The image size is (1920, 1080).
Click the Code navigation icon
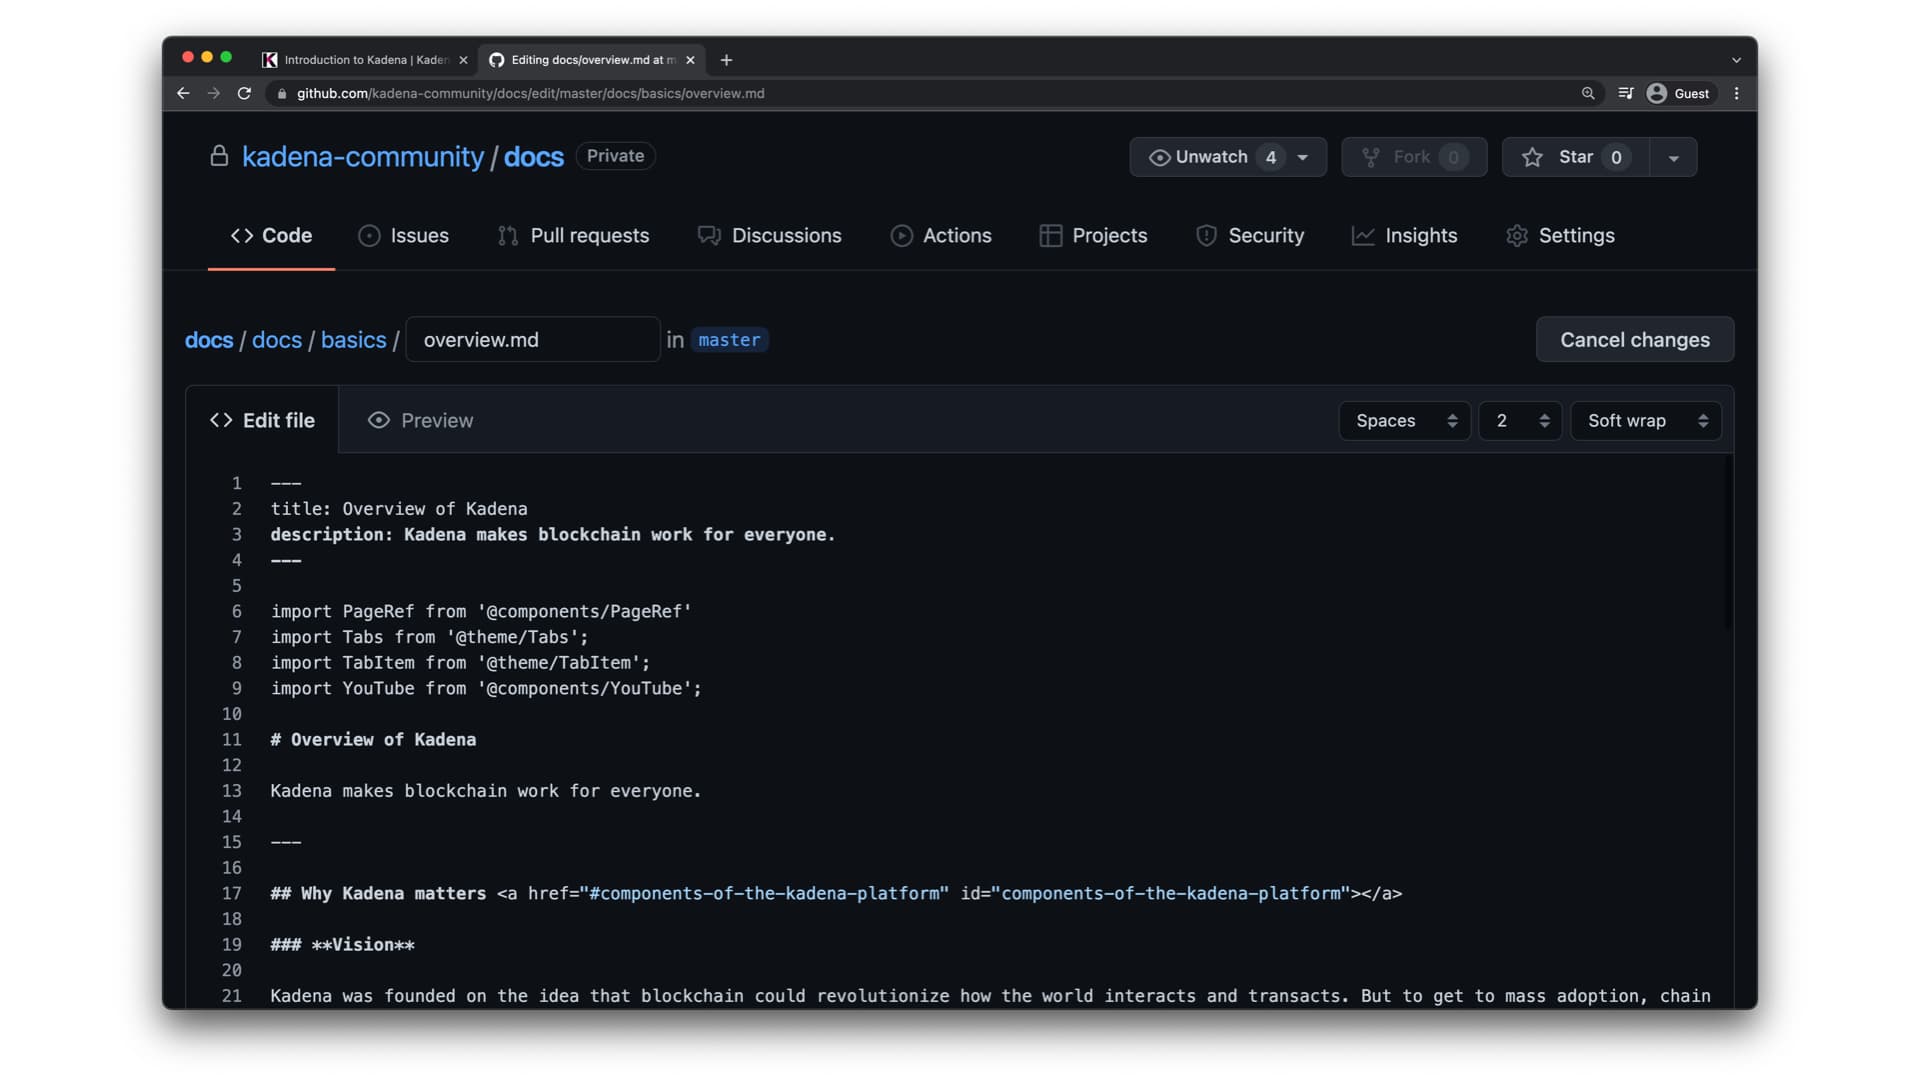pyautogui.click(x=241, y=235)
